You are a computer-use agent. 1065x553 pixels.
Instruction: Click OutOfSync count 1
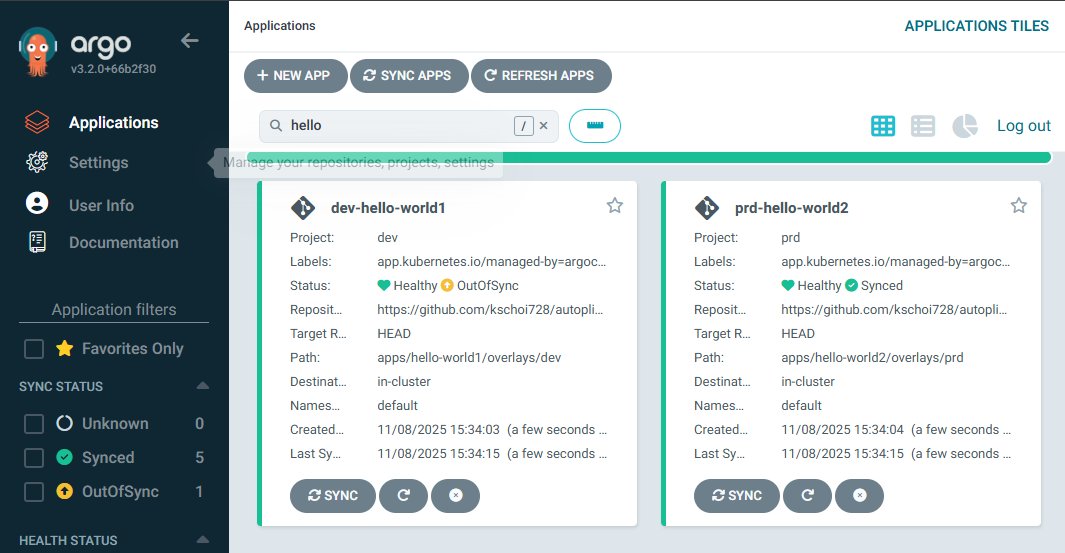click(x=199, y=492)
